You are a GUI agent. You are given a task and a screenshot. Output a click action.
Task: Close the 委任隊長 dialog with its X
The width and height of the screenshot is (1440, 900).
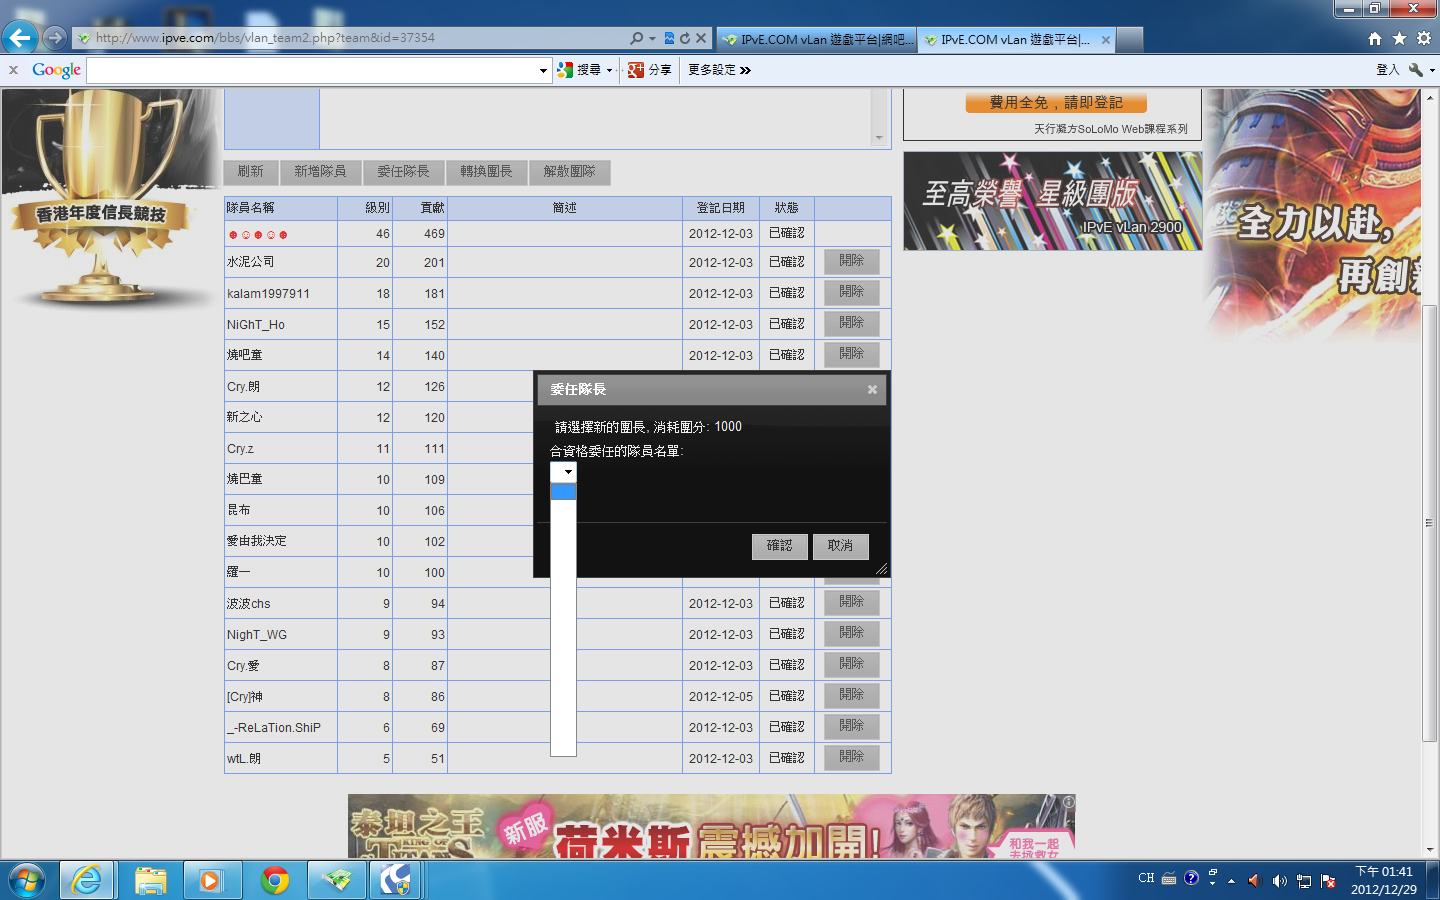coord(872,390)
